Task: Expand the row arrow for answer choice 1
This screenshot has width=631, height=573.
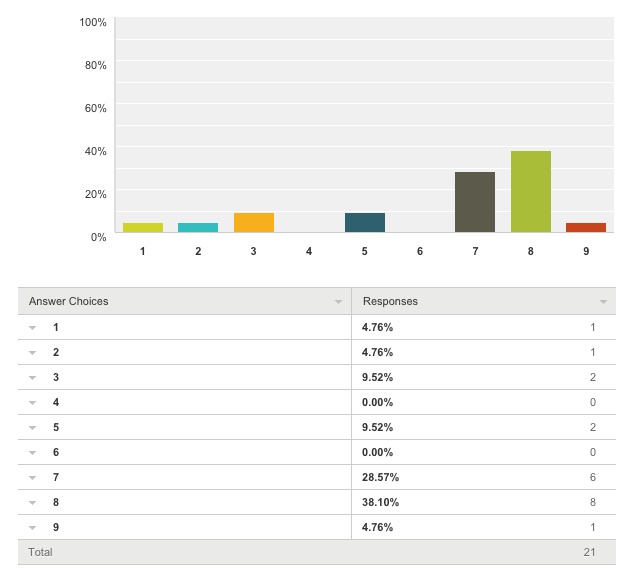Action: point(33,328)
